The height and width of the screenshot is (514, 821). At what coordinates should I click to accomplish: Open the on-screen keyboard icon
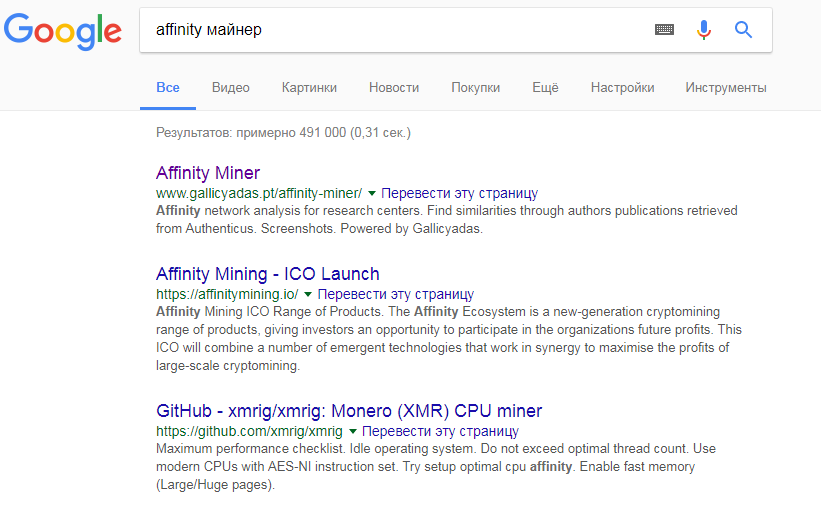664,30
